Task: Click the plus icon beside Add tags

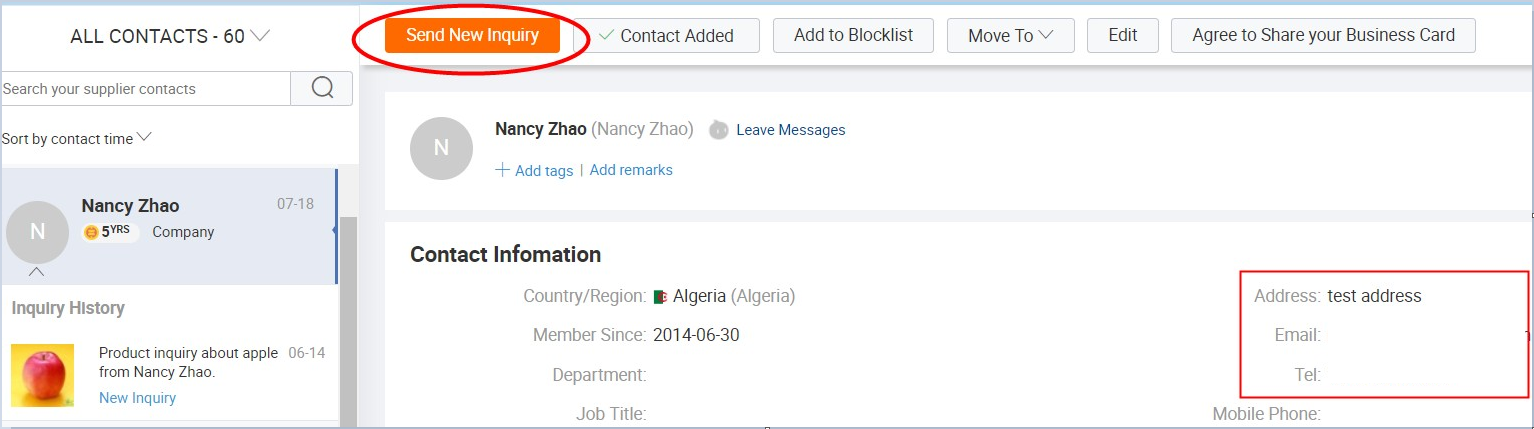Action: point(502,170)
